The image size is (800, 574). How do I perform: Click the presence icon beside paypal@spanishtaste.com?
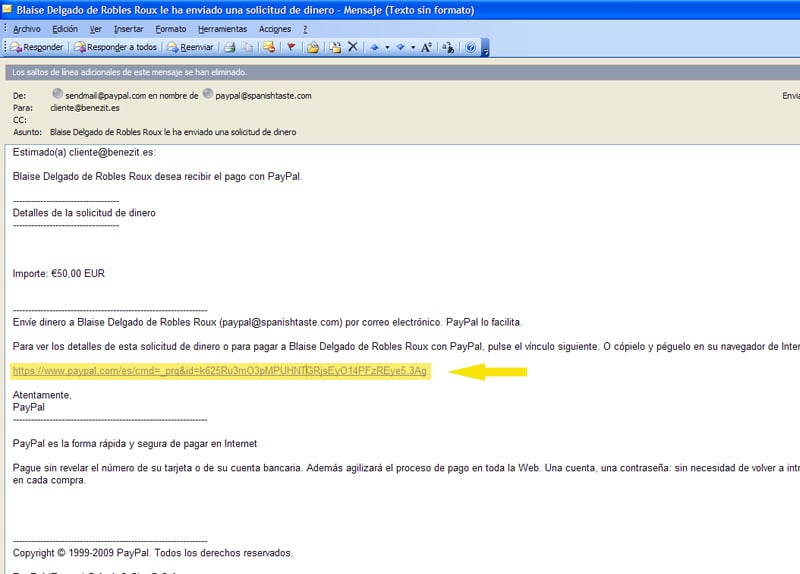[208, 94]
